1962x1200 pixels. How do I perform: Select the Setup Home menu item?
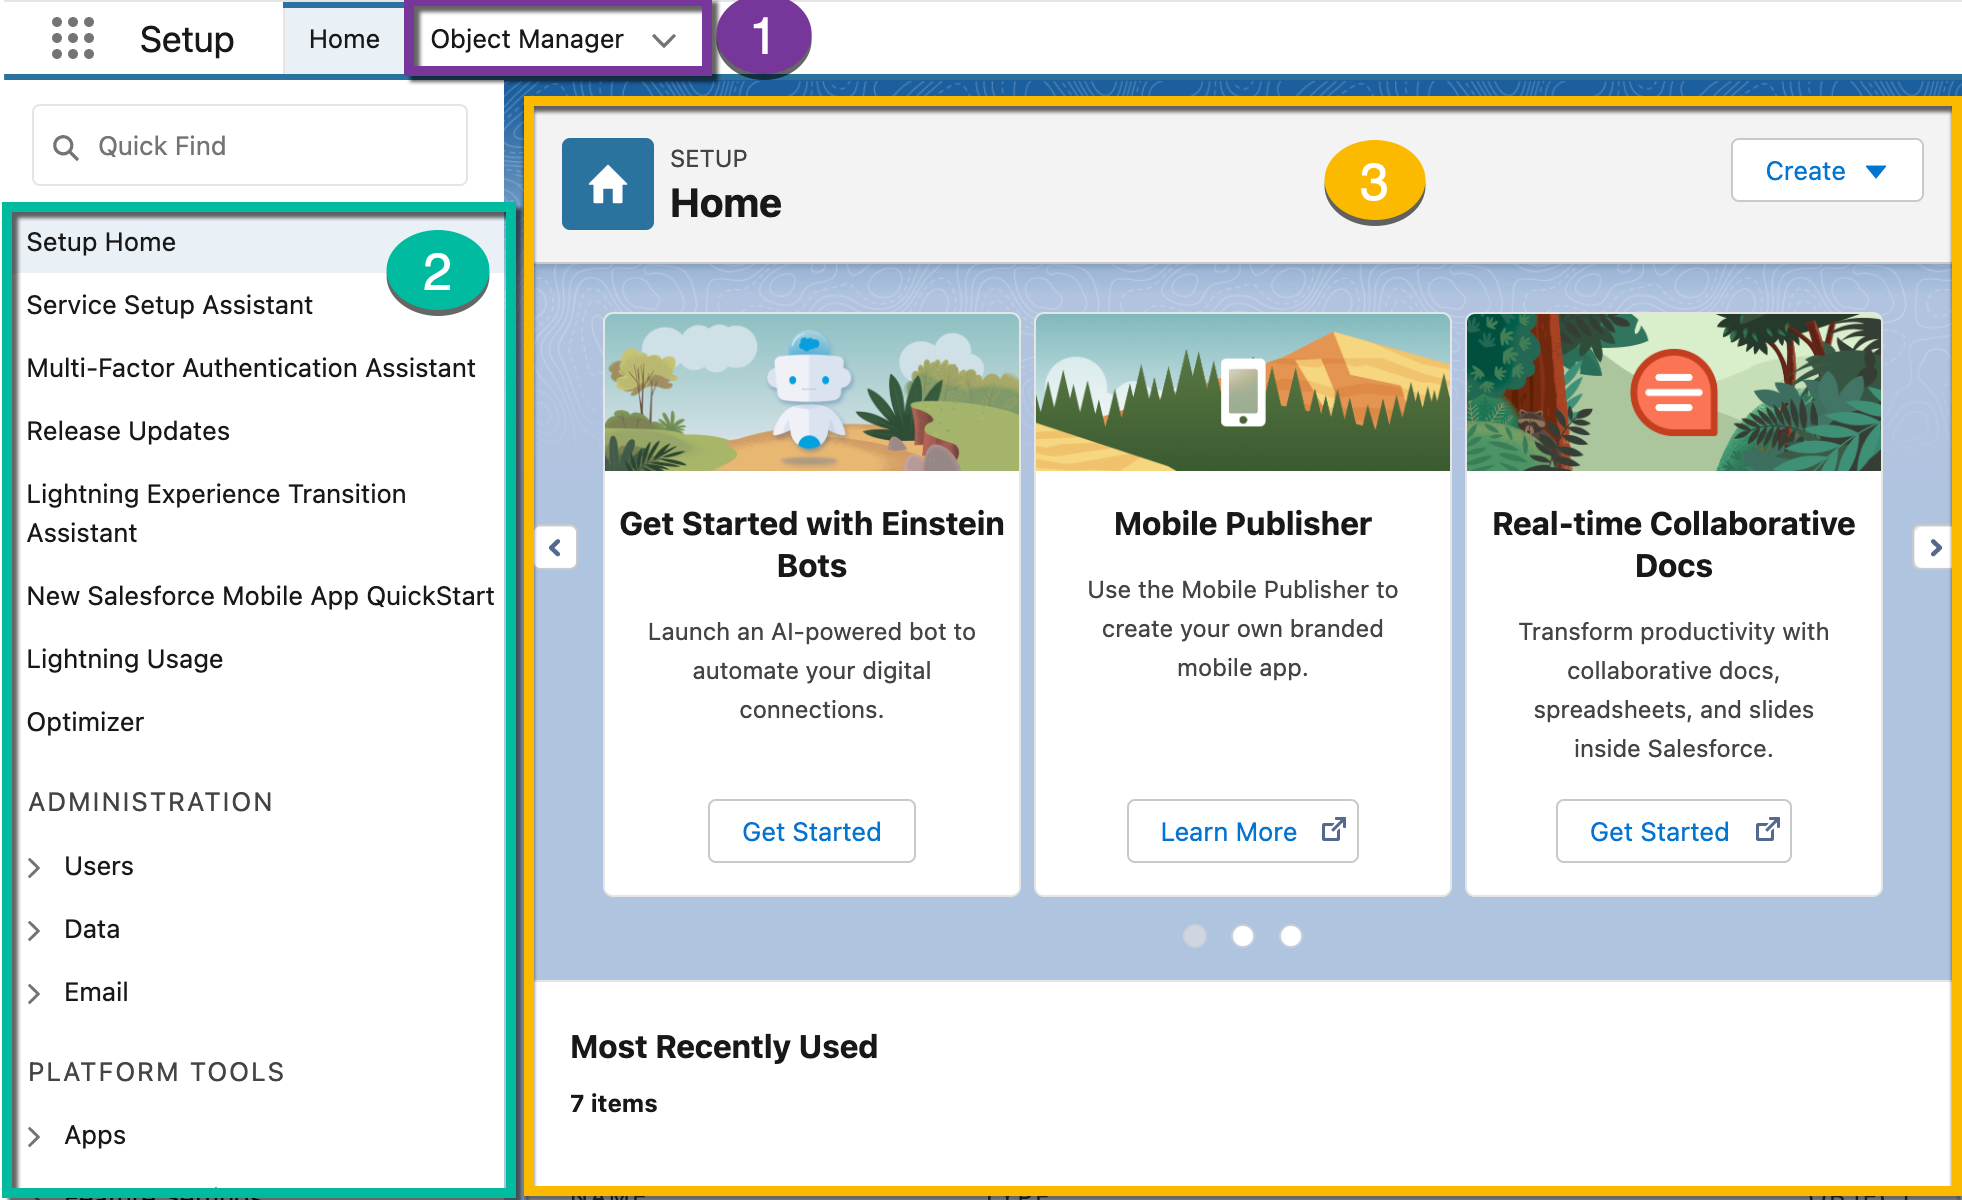100,240
